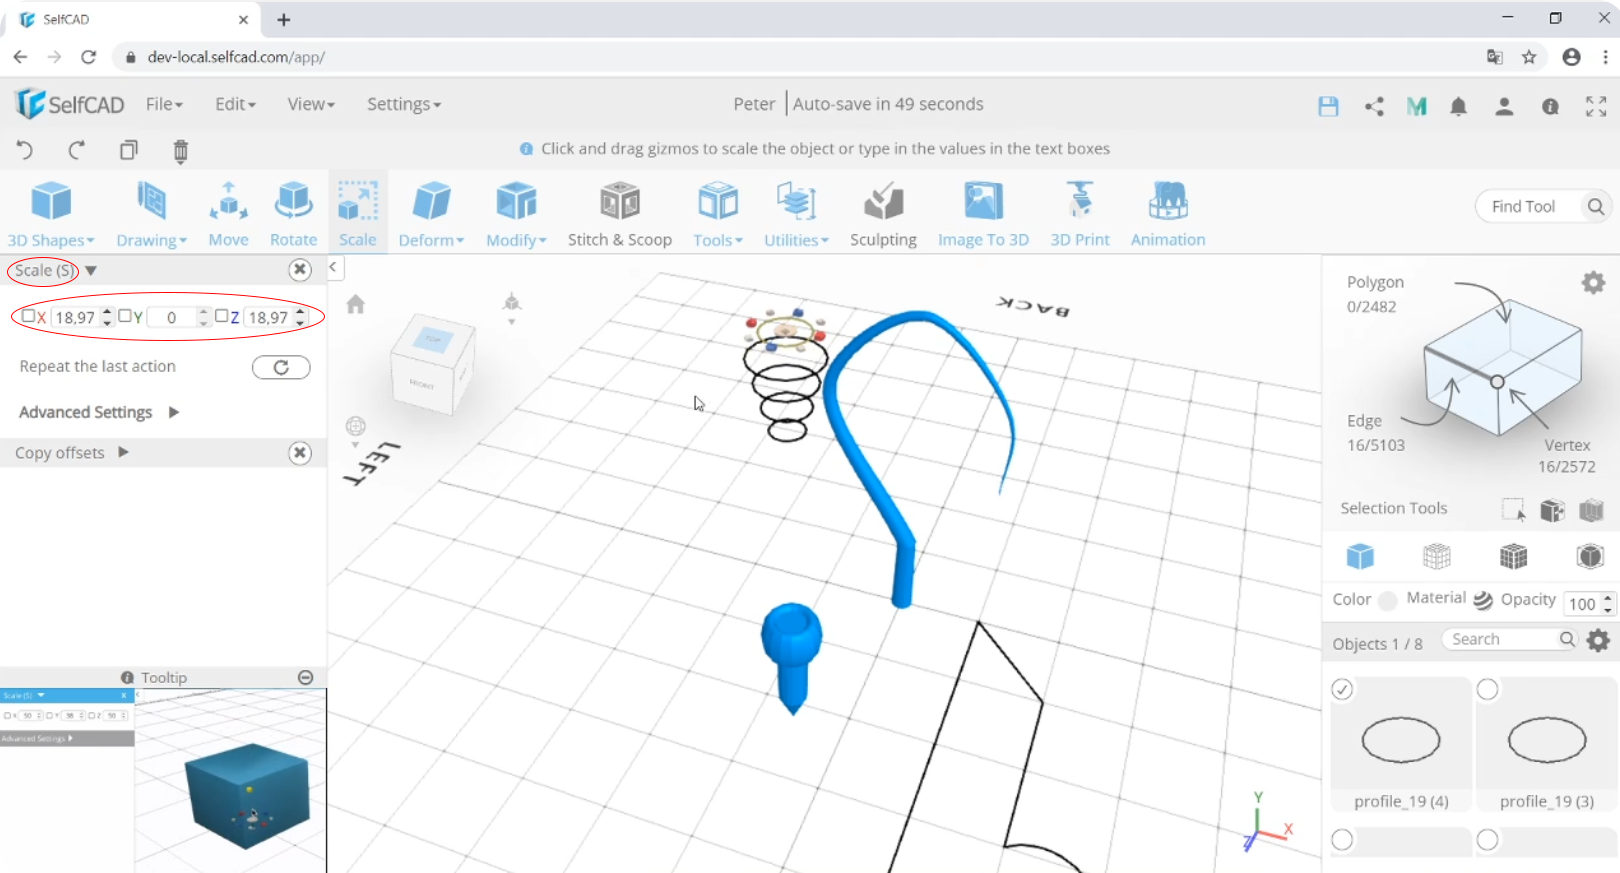The image size is (1620, 873).
Task: Open the Drawing tool menu
Action: click(151, 214)
